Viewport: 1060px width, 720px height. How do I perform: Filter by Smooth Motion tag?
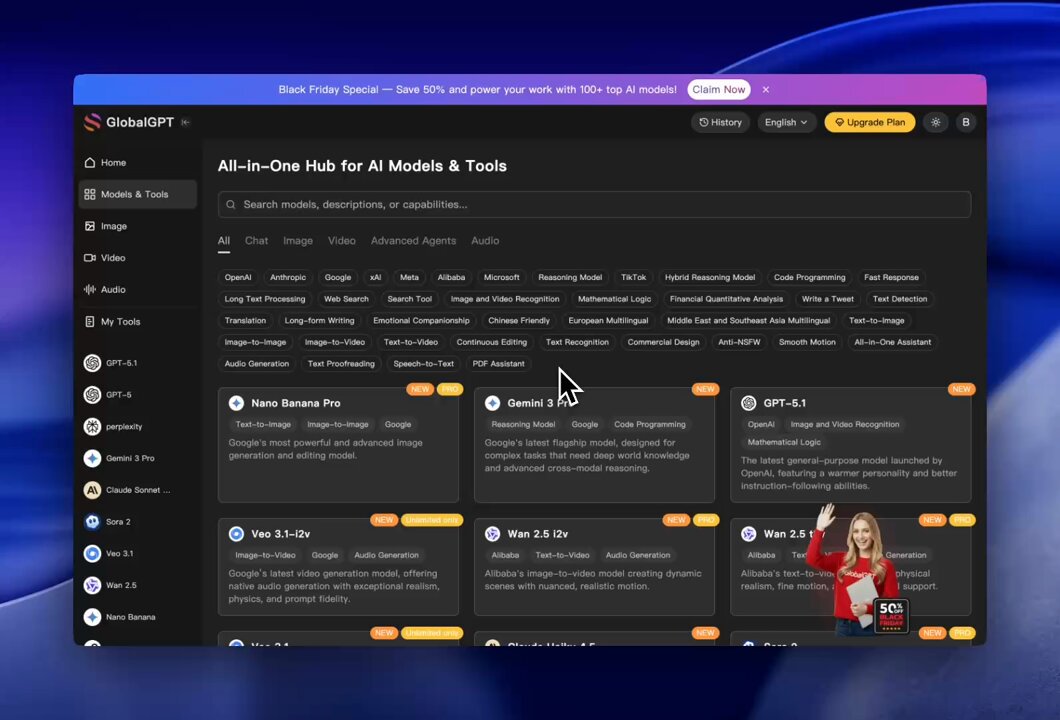(807, 342)
